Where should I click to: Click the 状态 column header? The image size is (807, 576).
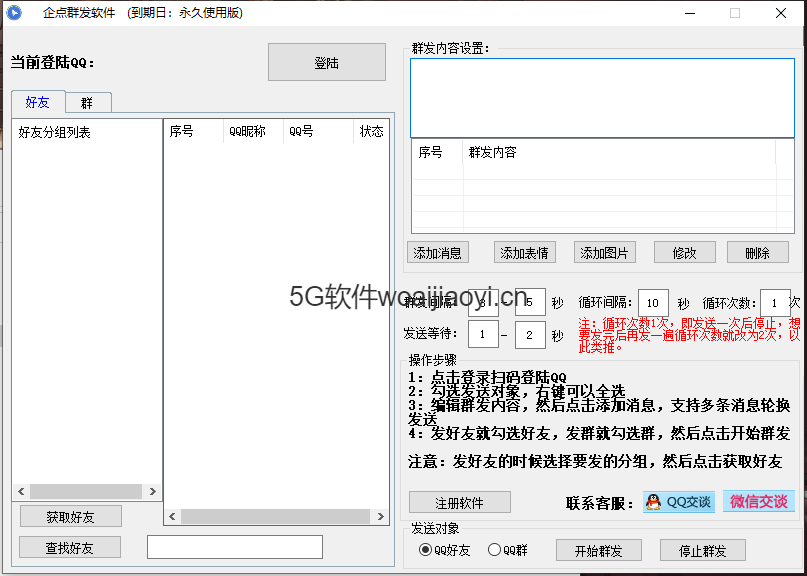point(371,131)
